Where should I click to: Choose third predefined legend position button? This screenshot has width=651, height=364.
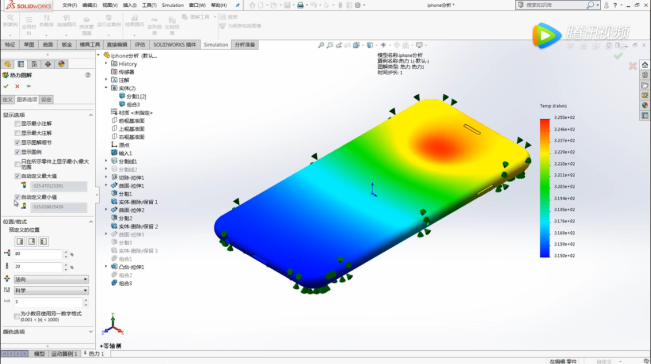click(x=43, y=241)
